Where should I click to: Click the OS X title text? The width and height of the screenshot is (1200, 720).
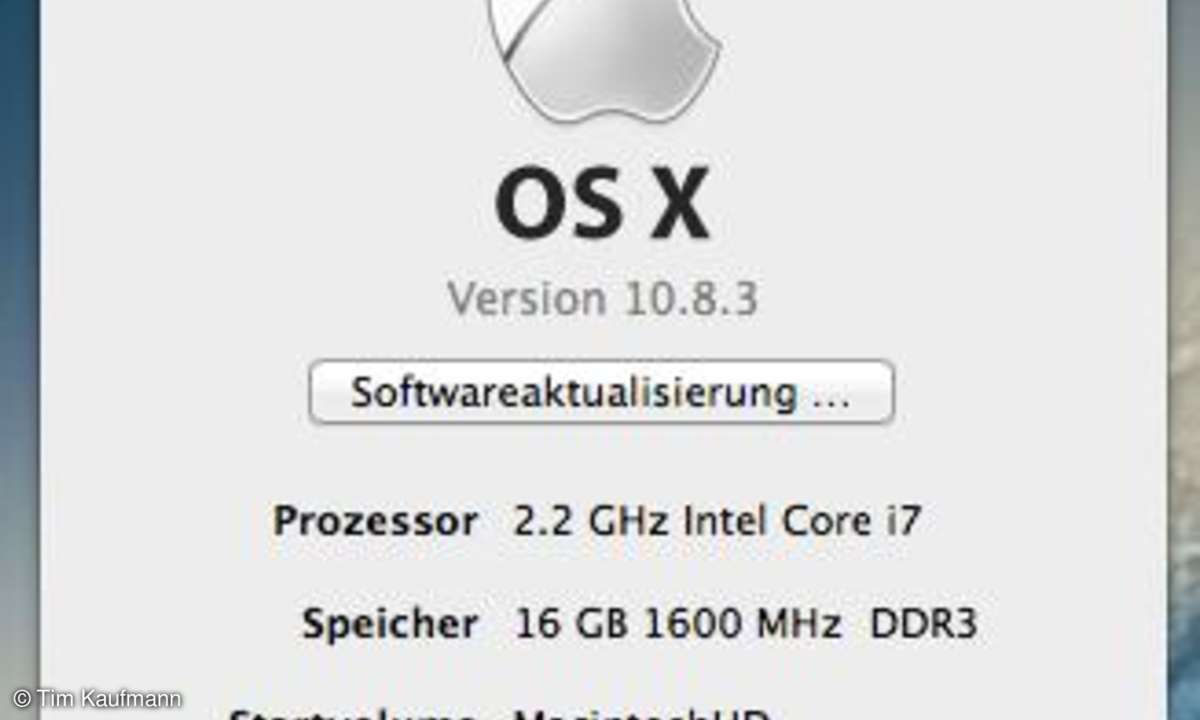(602, 206)
